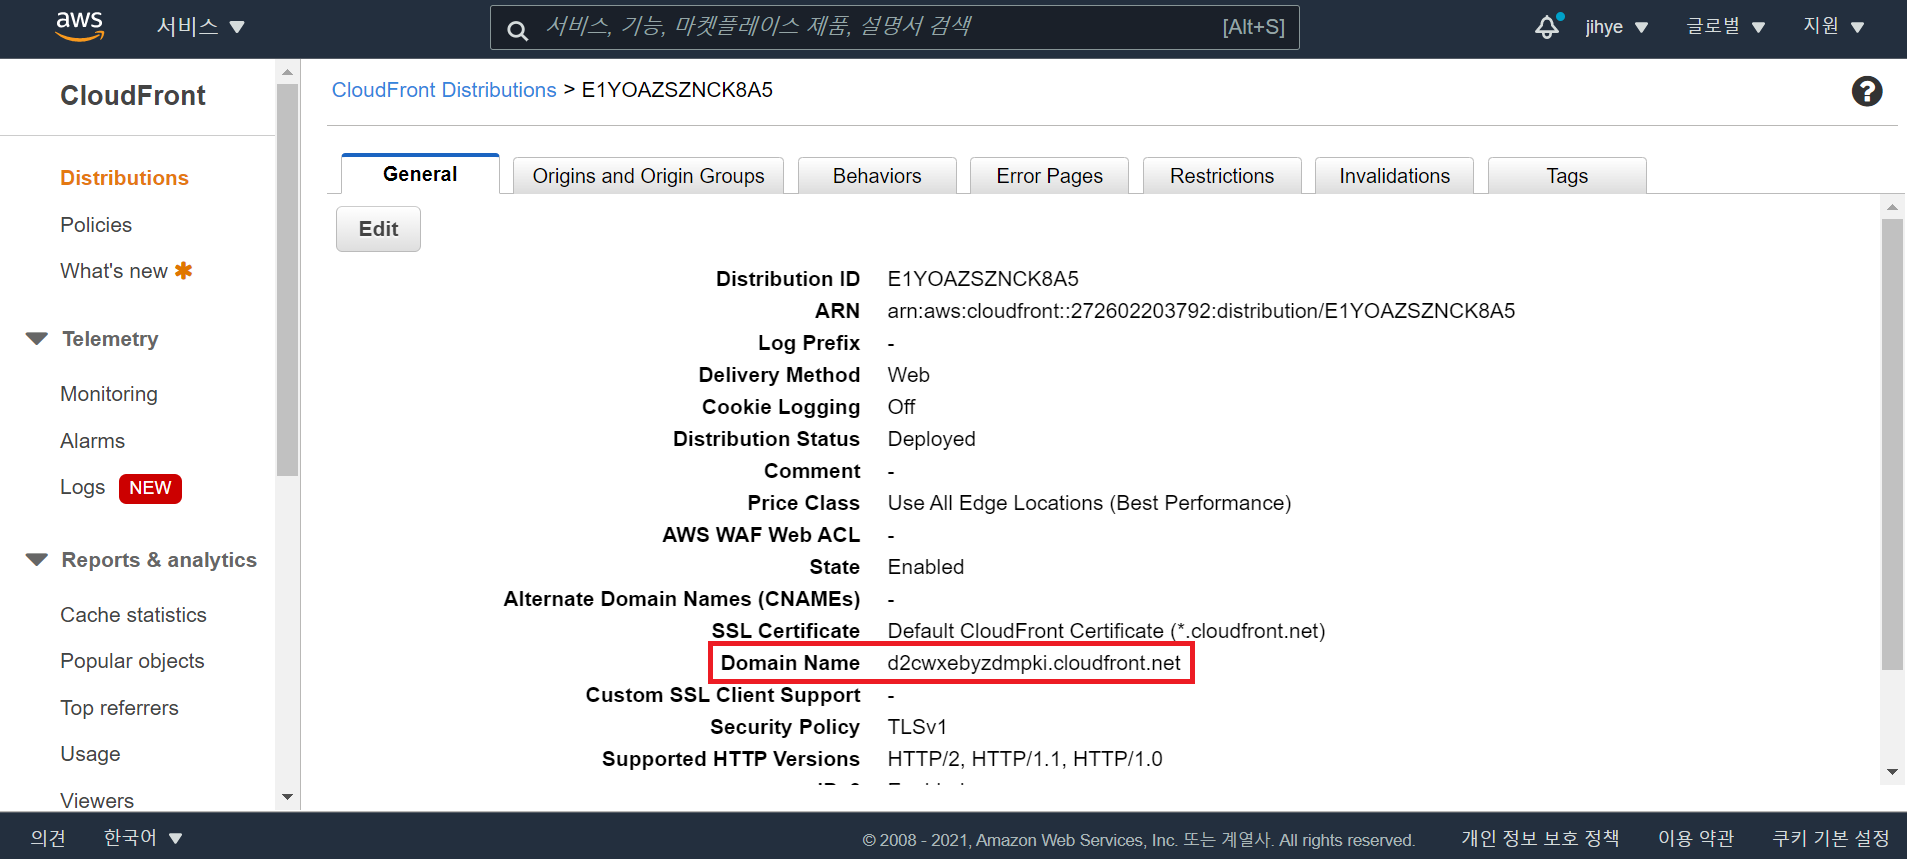Open the 개인 정보 보호 정책 link

click(x=1540, y=838)
